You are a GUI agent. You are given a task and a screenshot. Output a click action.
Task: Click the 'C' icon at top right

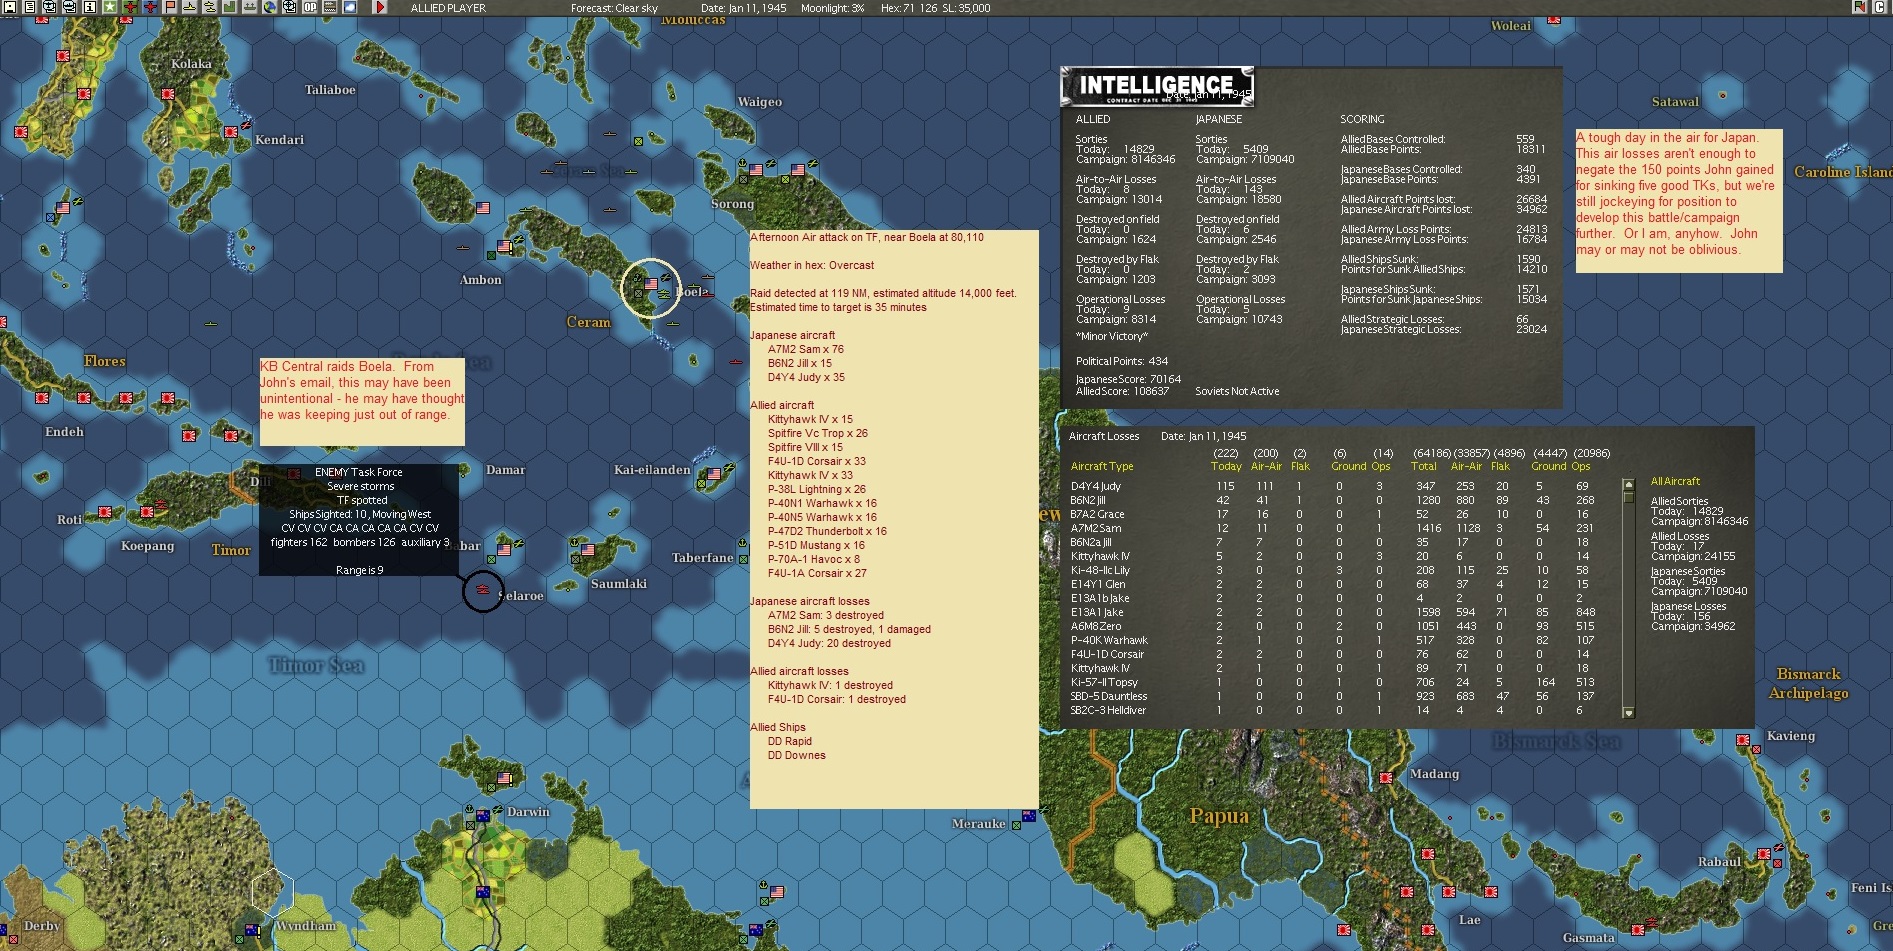[x=1879, y=7]
